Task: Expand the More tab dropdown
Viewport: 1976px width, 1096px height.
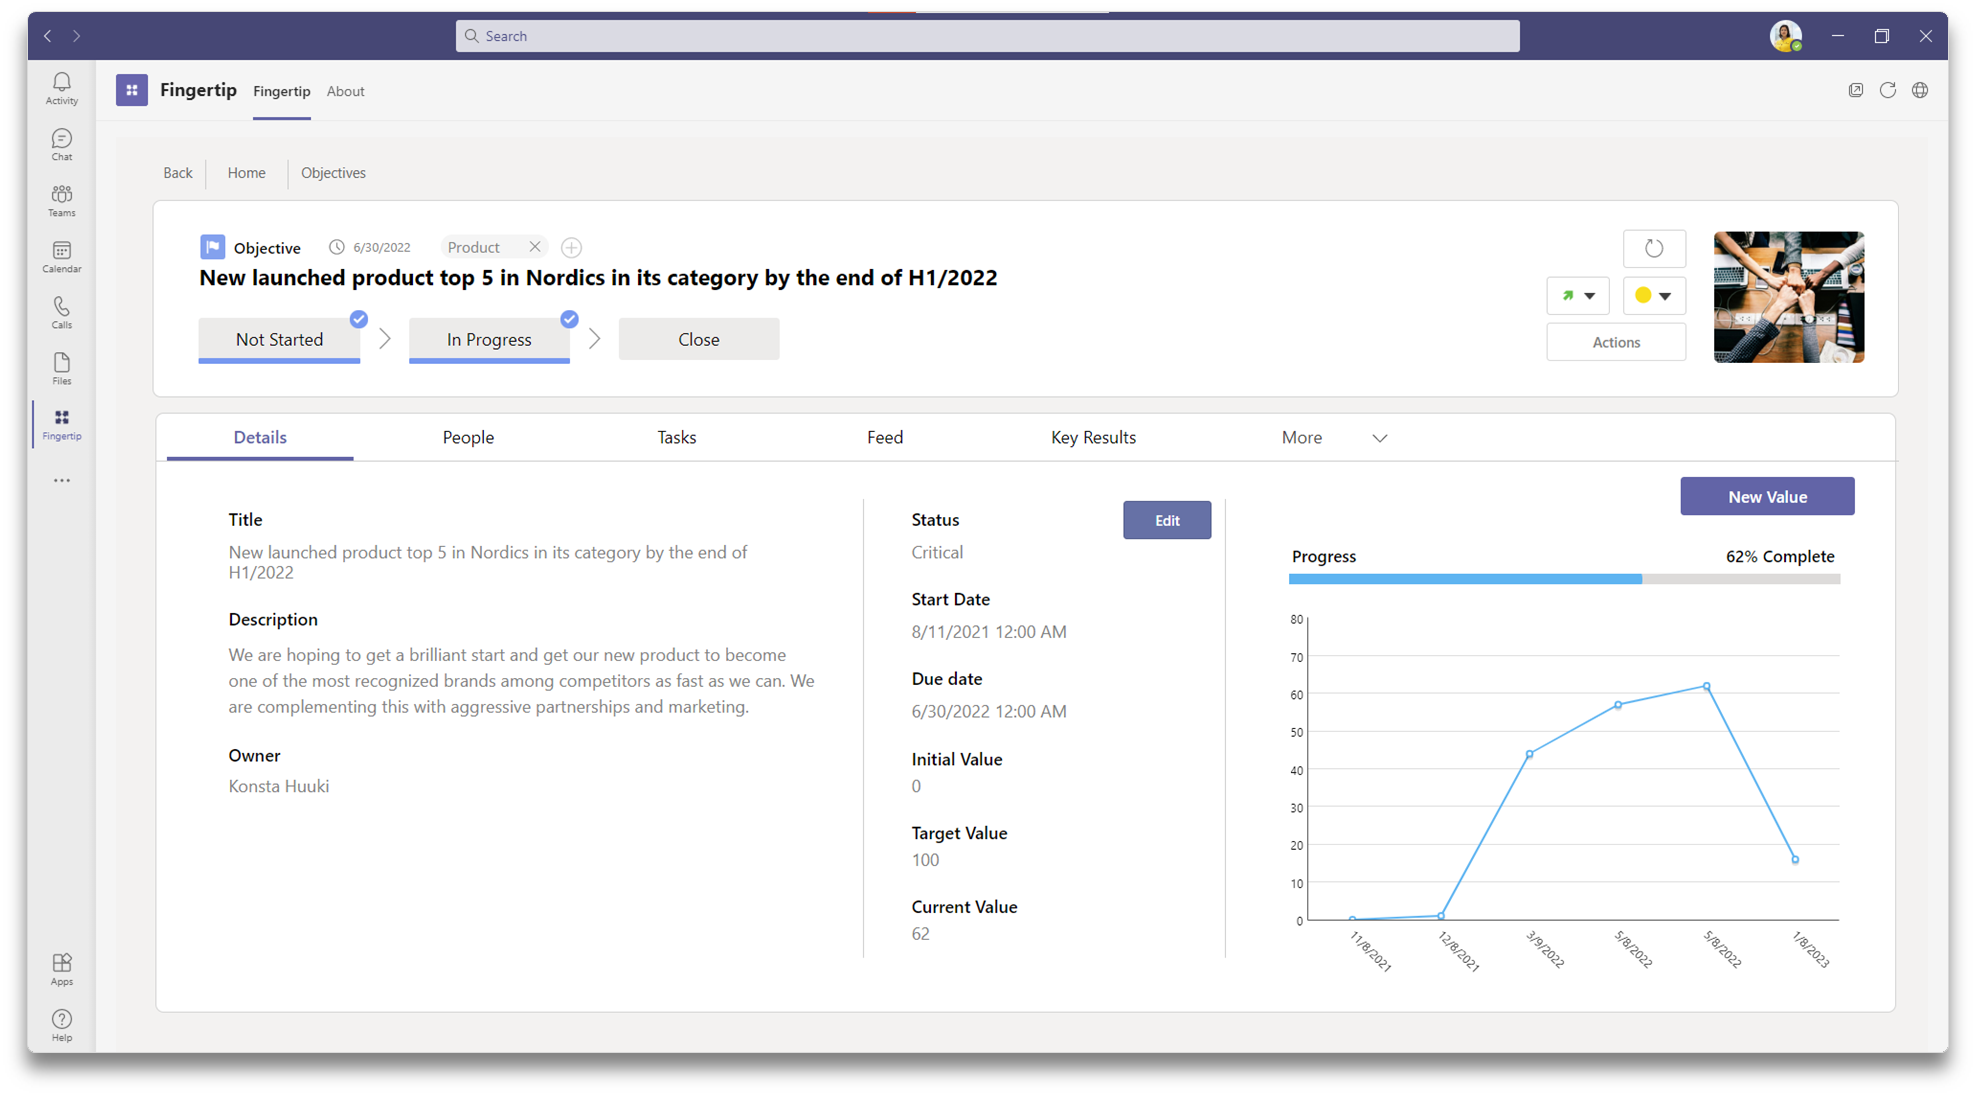Action: coord(1380,438)
